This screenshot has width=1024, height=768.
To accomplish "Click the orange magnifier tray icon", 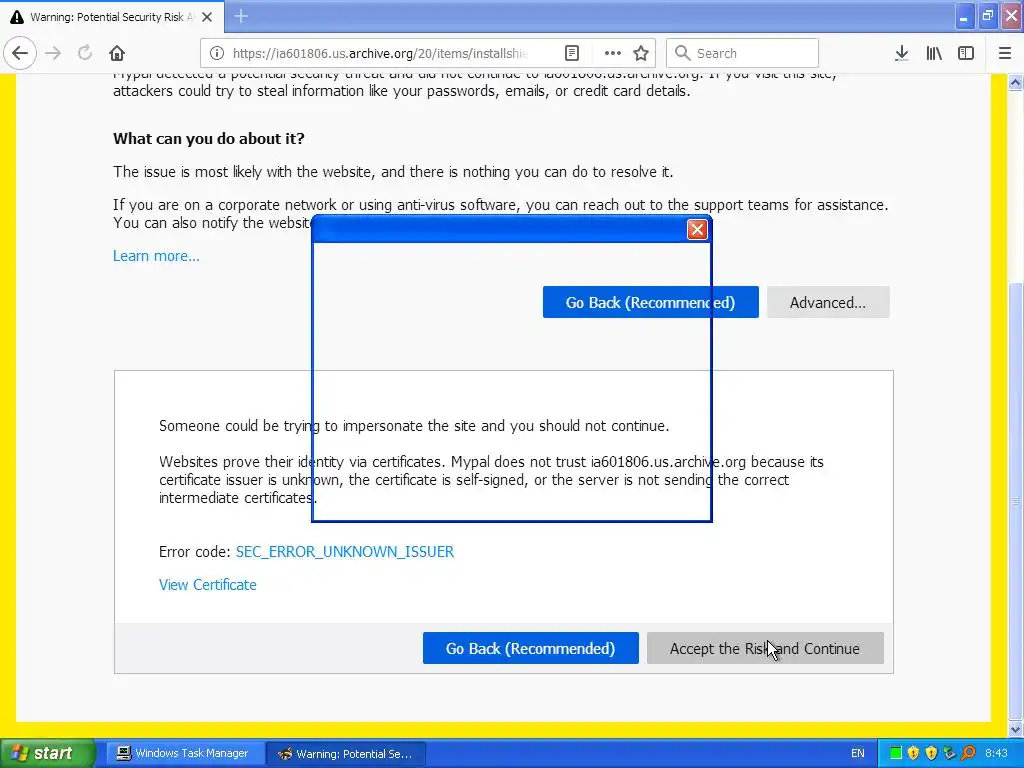I will 968,754.
